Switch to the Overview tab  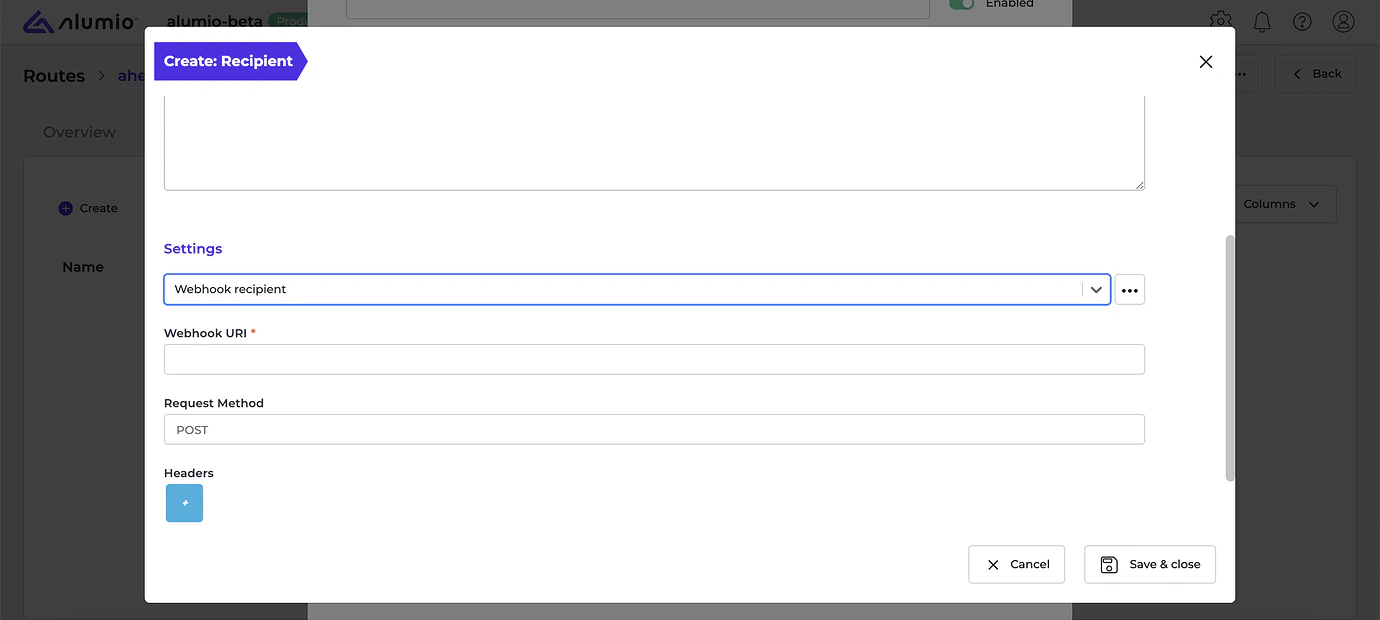pyautogui.click(x=80, y=132)
